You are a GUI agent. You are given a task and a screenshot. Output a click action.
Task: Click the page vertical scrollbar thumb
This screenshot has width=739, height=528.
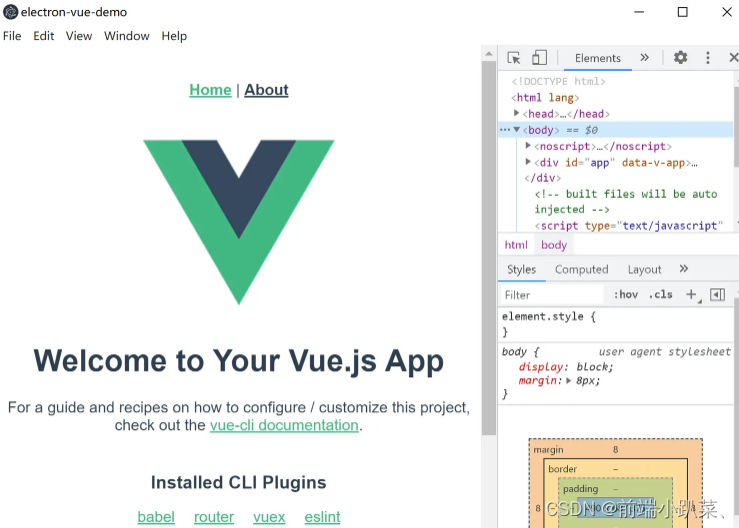tap(489, 248)
